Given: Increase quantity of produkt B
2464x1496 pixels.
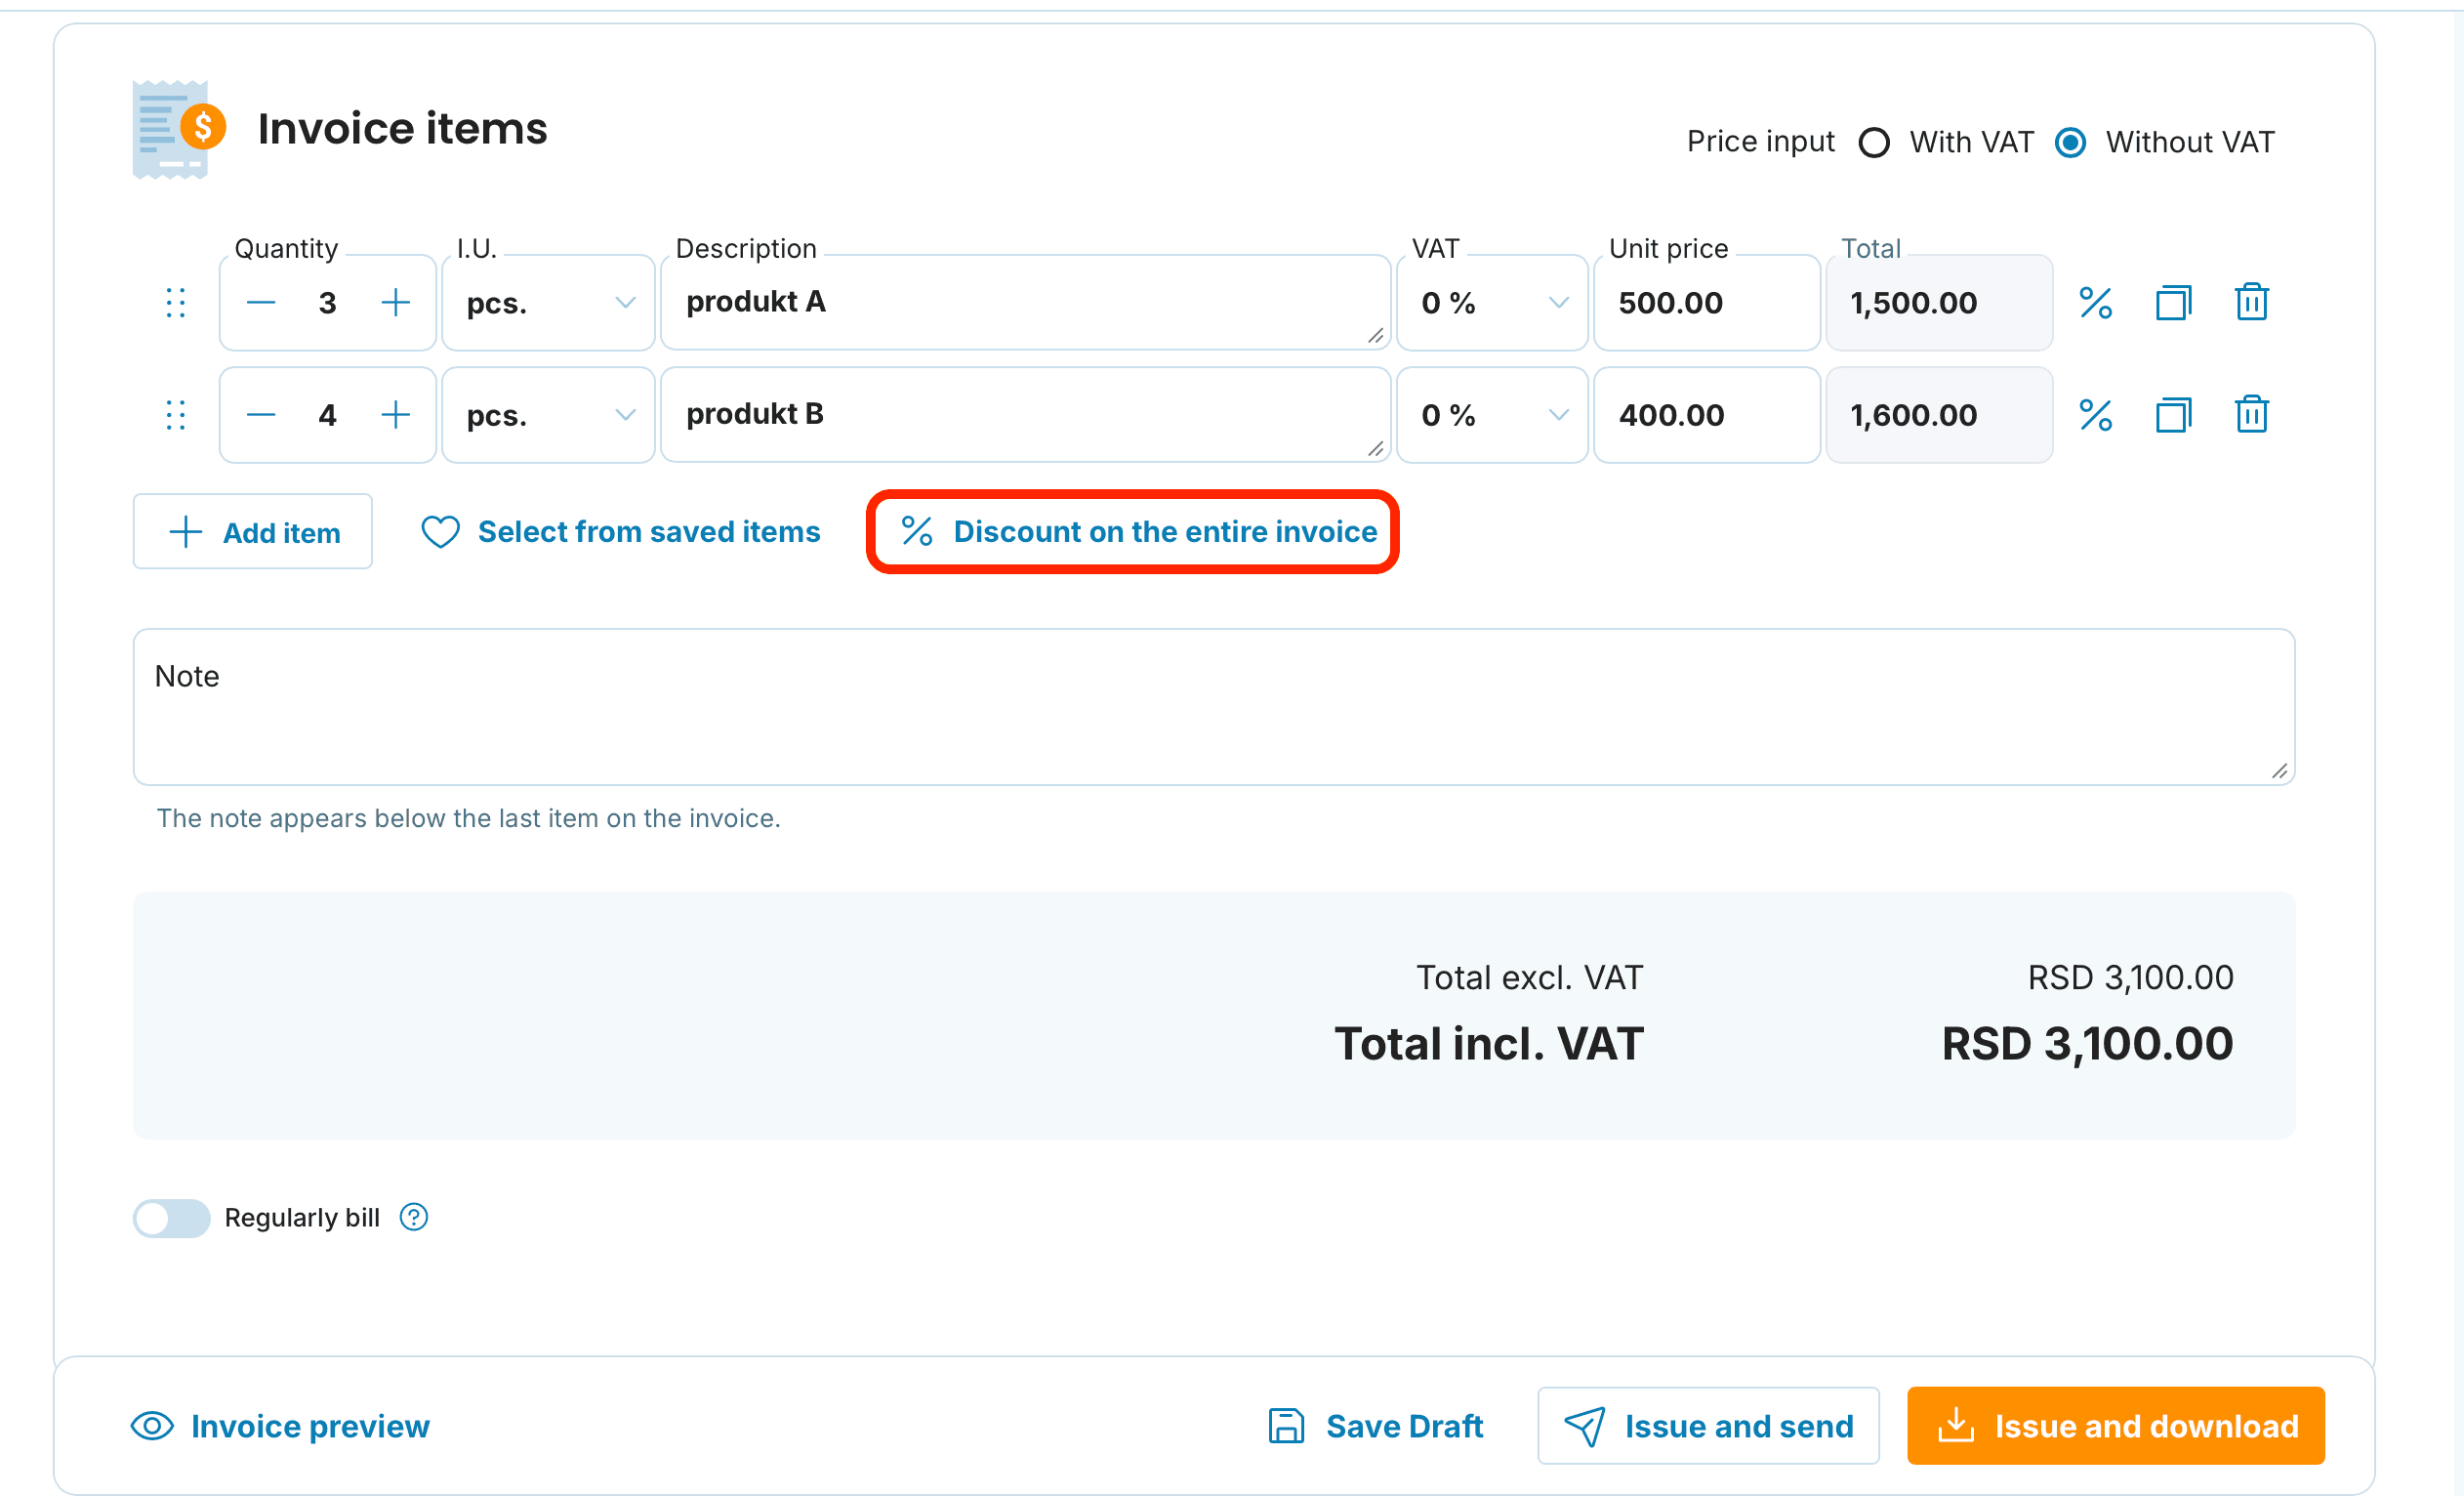Looking at the screenshot, I should pyautogui.click(x=396, y=415).
